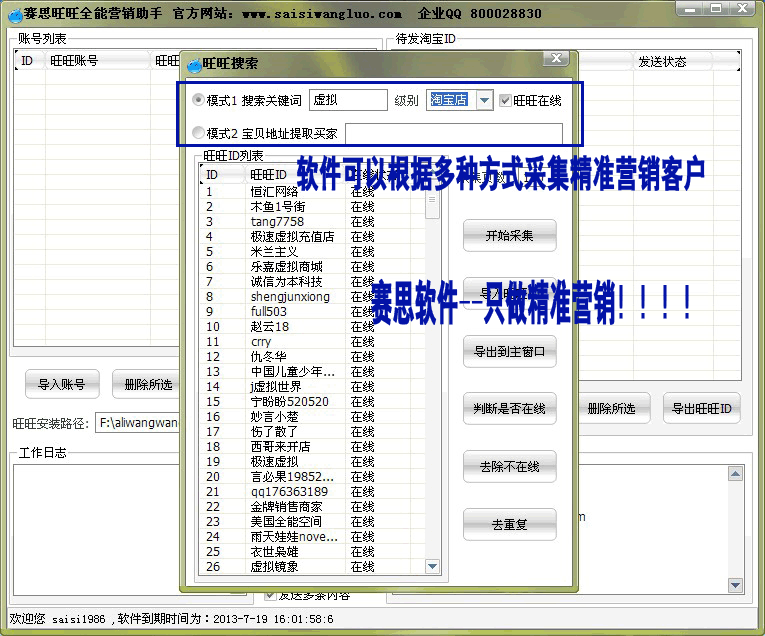Select row 乐嘉虚拟商城

[x=312, y=267]
